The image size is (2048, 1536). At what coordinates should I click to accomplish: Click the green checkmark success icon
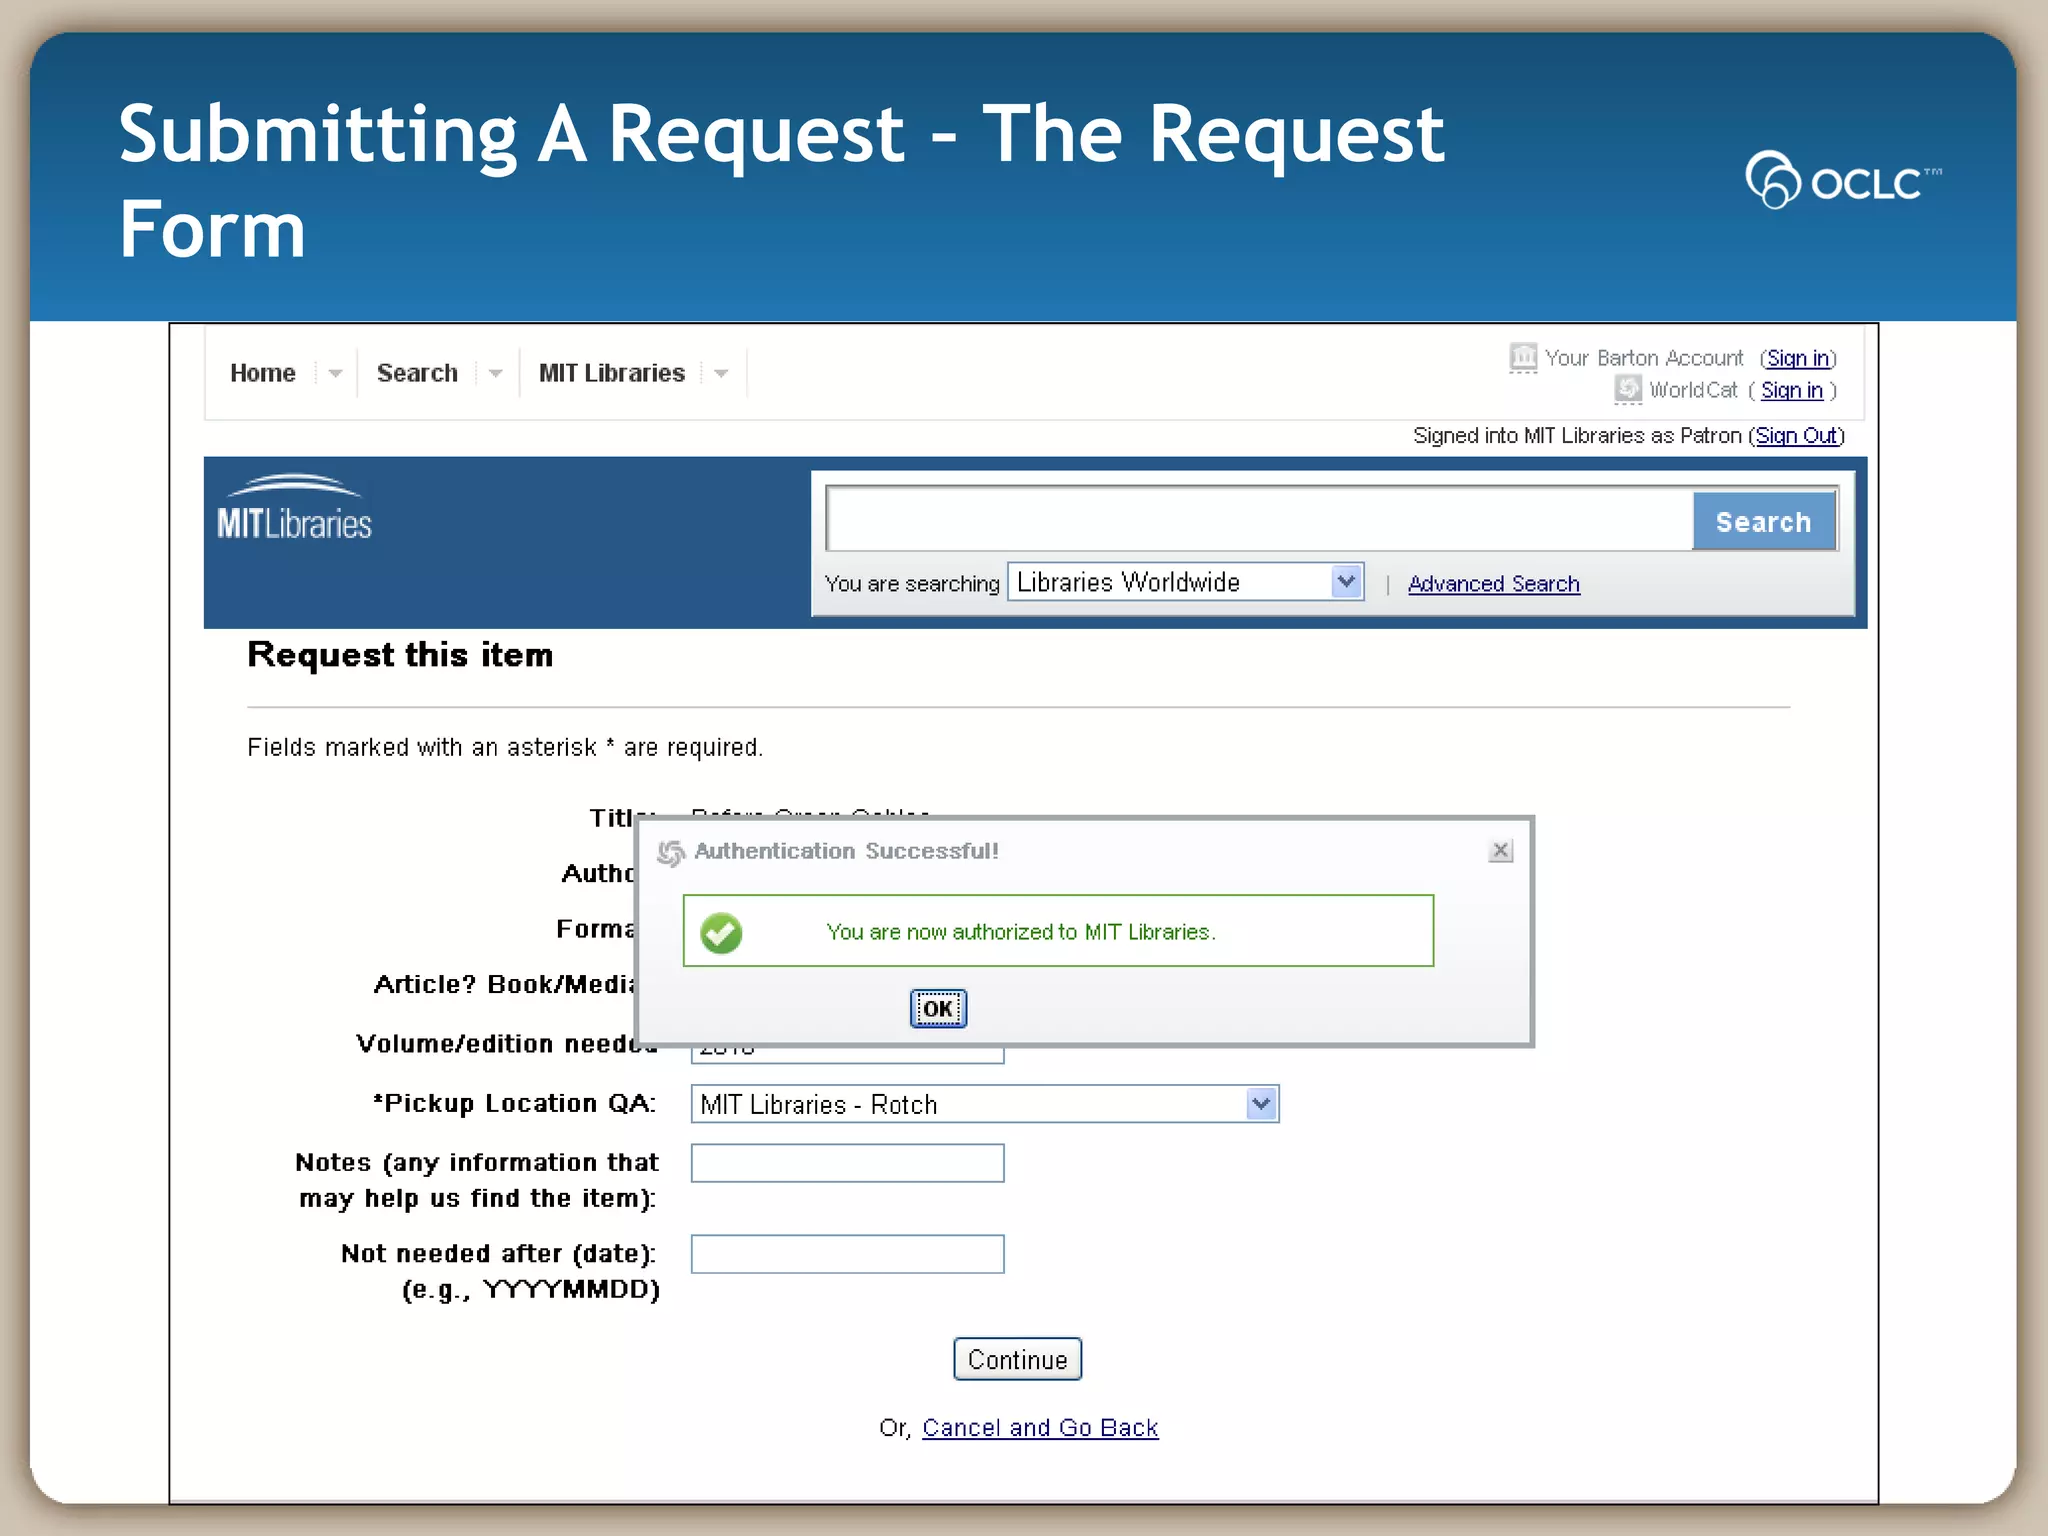[x=721, y=933]
